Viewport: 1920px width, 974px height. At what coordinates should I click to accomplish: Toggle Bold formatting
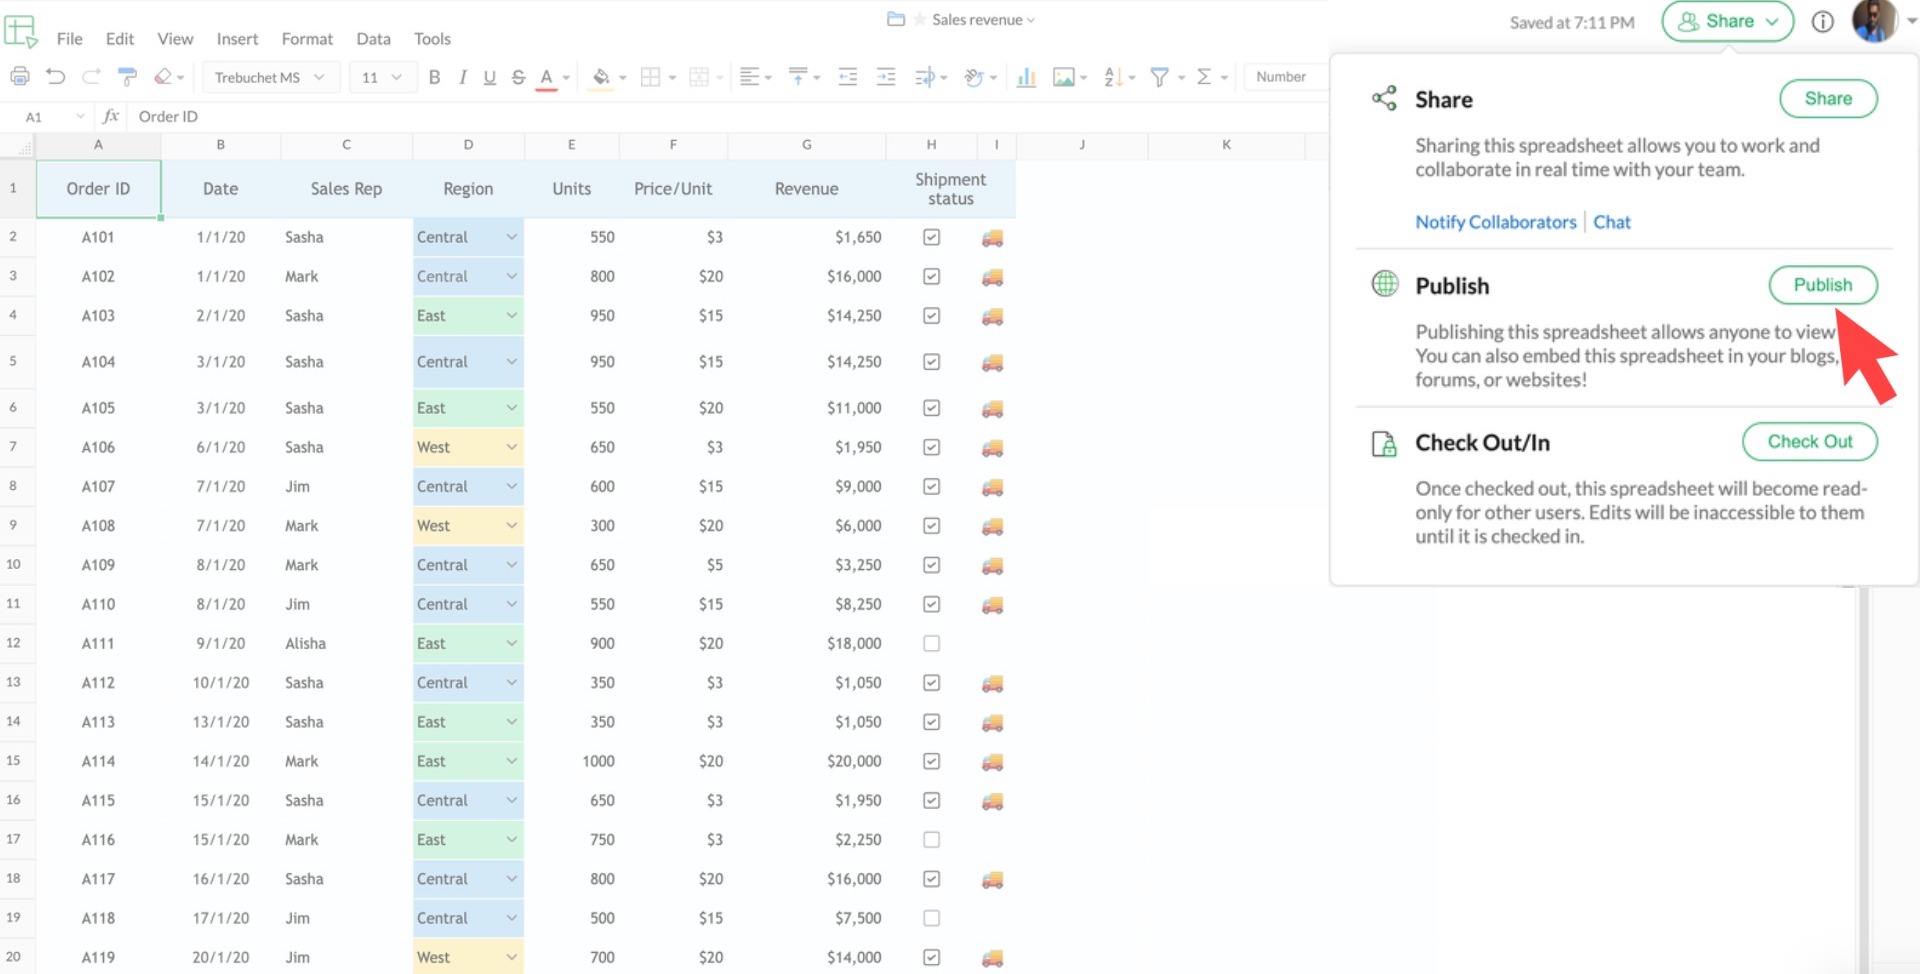[434, 77]
